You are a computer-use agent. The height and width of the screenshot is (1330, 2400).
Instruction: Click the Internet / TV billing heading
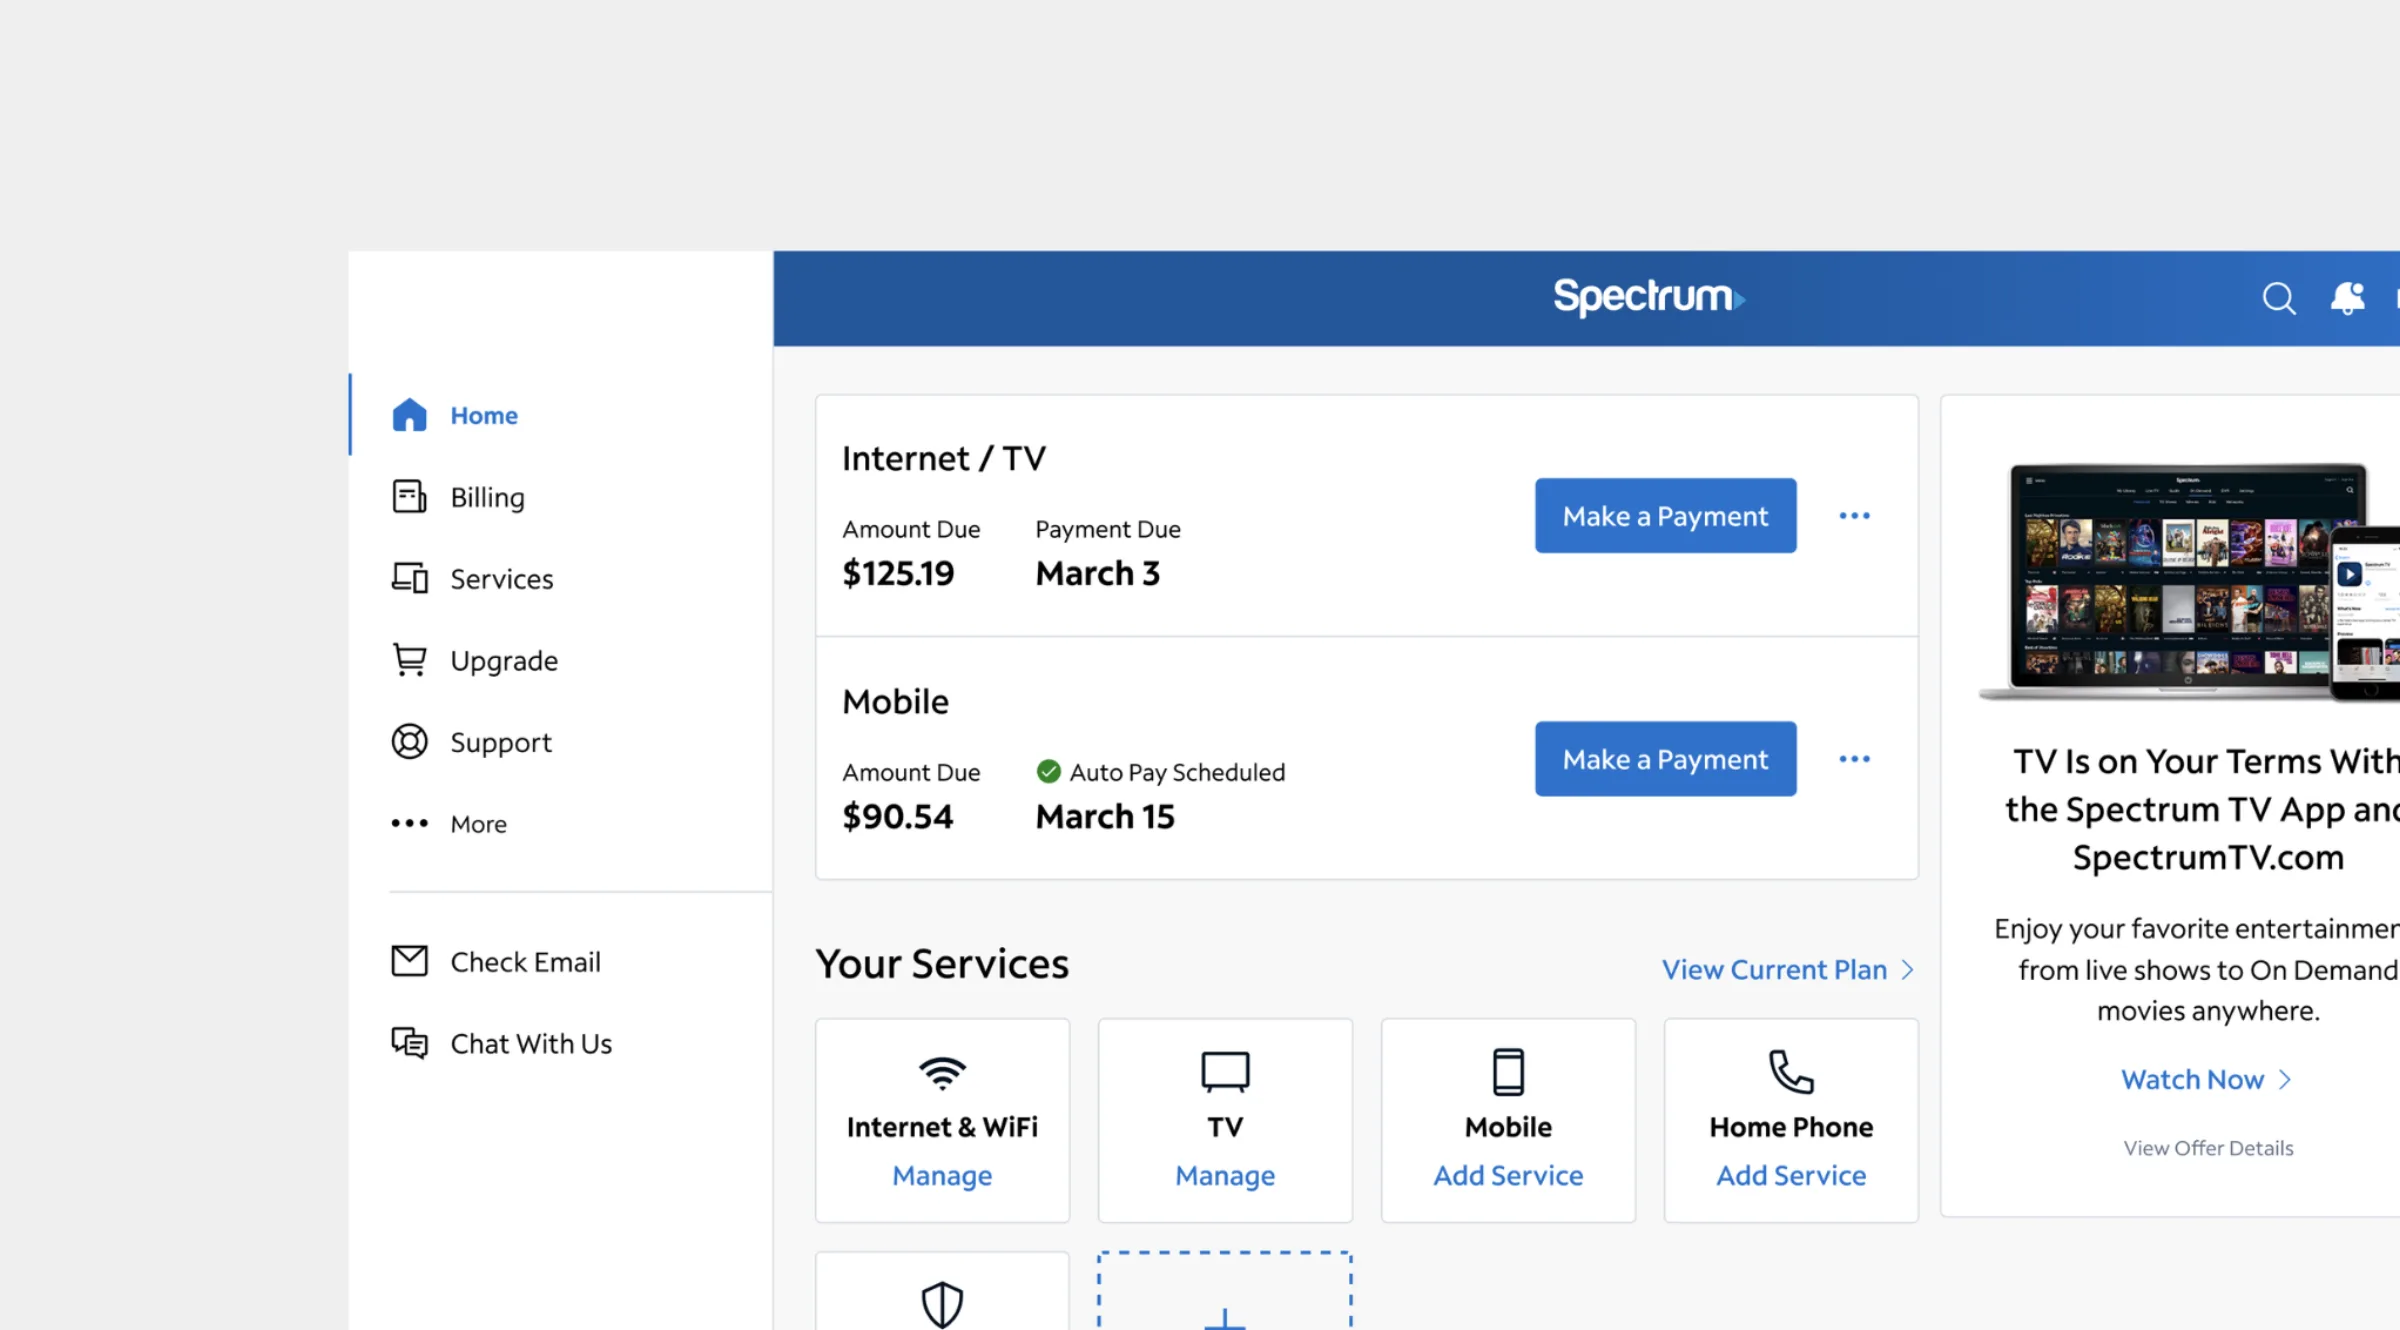943,458
